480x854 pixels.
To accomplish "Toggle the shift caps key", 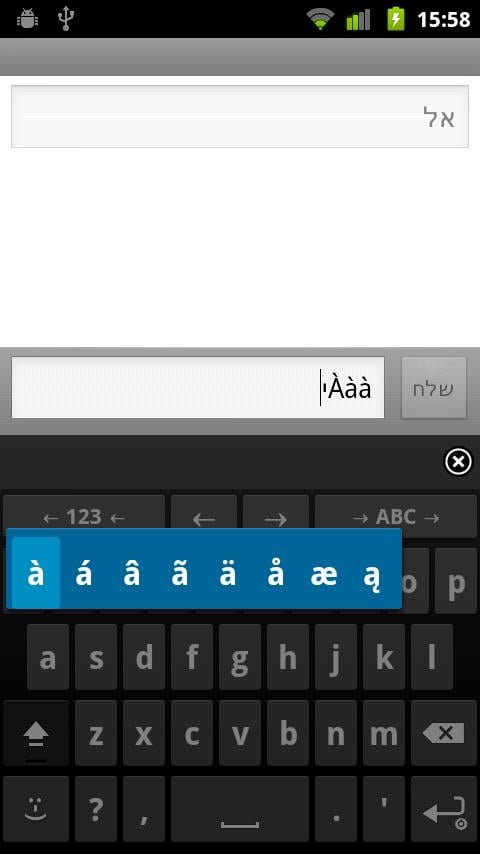I will point(36,733).
